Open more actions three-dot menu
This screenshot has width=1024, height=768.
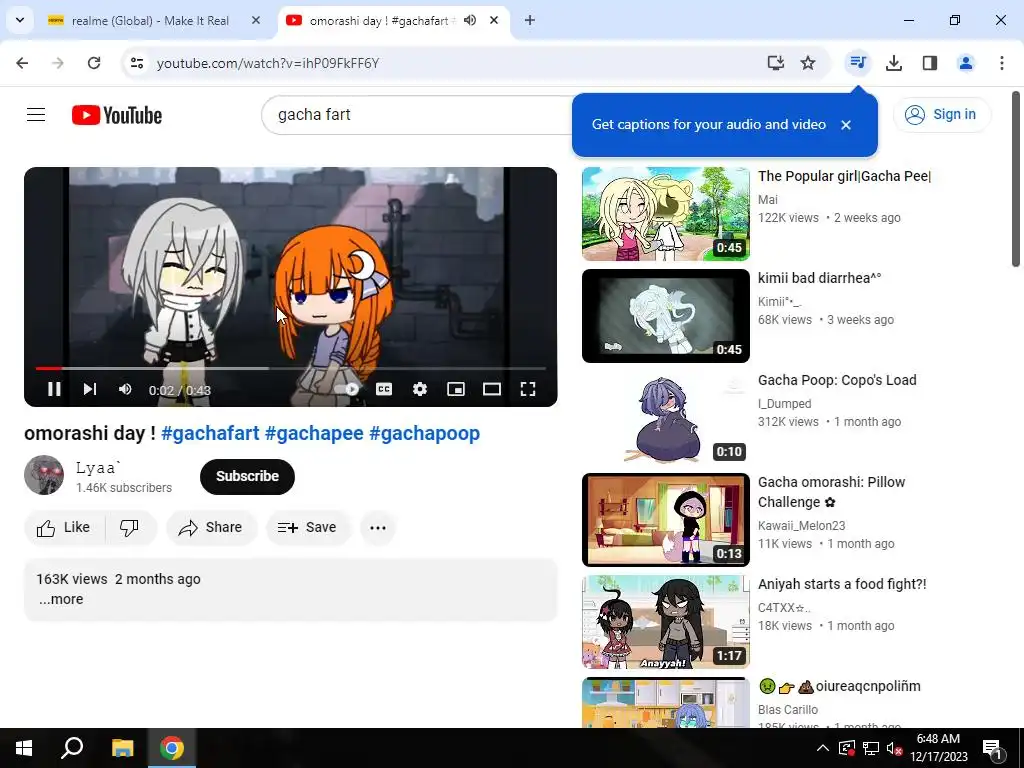[378, 527]
